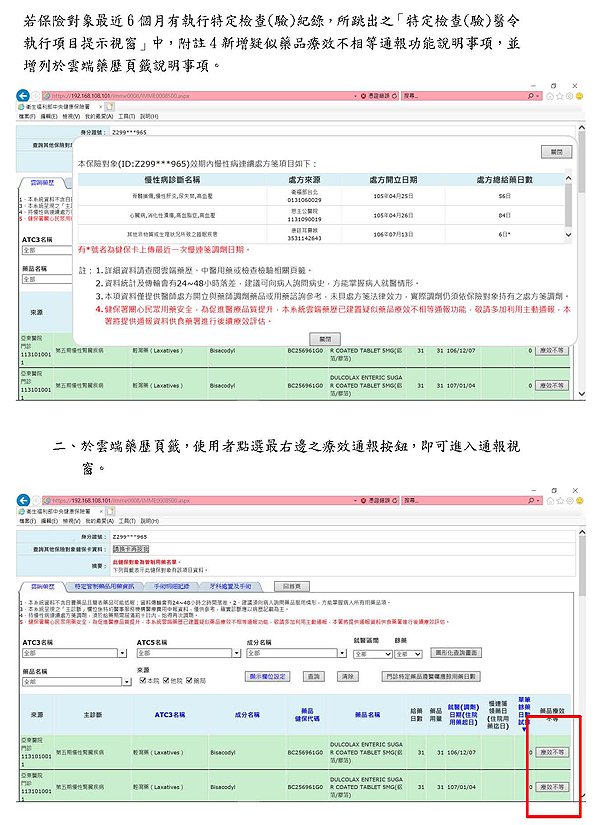Expand the 成分名稱 dropdown
This screenshot has width=600, height=825.
(x=342, y=653)
